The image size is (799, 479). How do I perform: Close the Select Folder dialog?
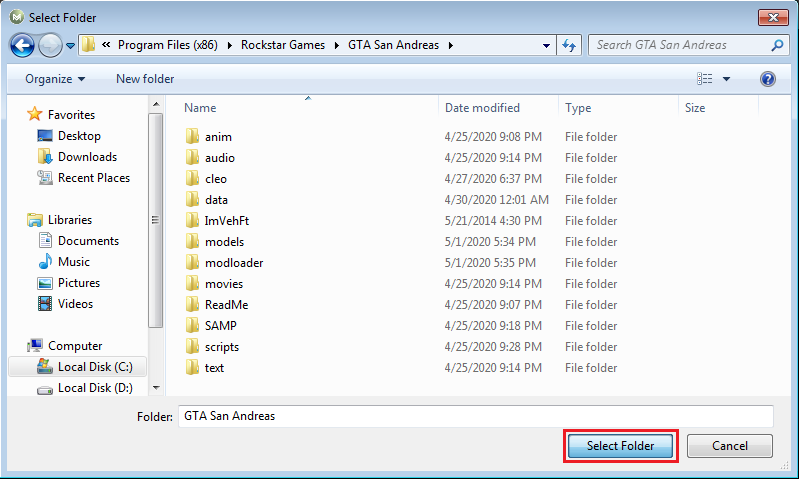click(x=773, y=17)
